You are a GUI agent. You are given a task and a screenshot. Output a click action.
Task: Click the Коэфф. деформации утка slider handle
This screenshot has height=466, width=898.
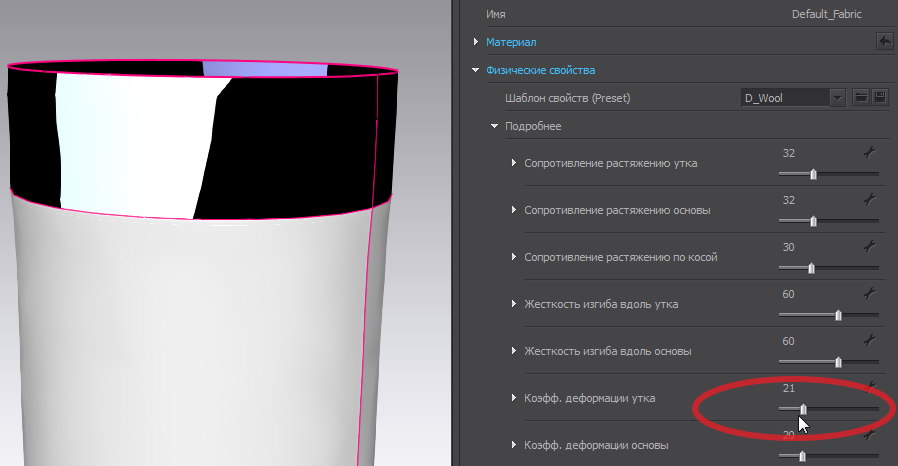point(803,408)
